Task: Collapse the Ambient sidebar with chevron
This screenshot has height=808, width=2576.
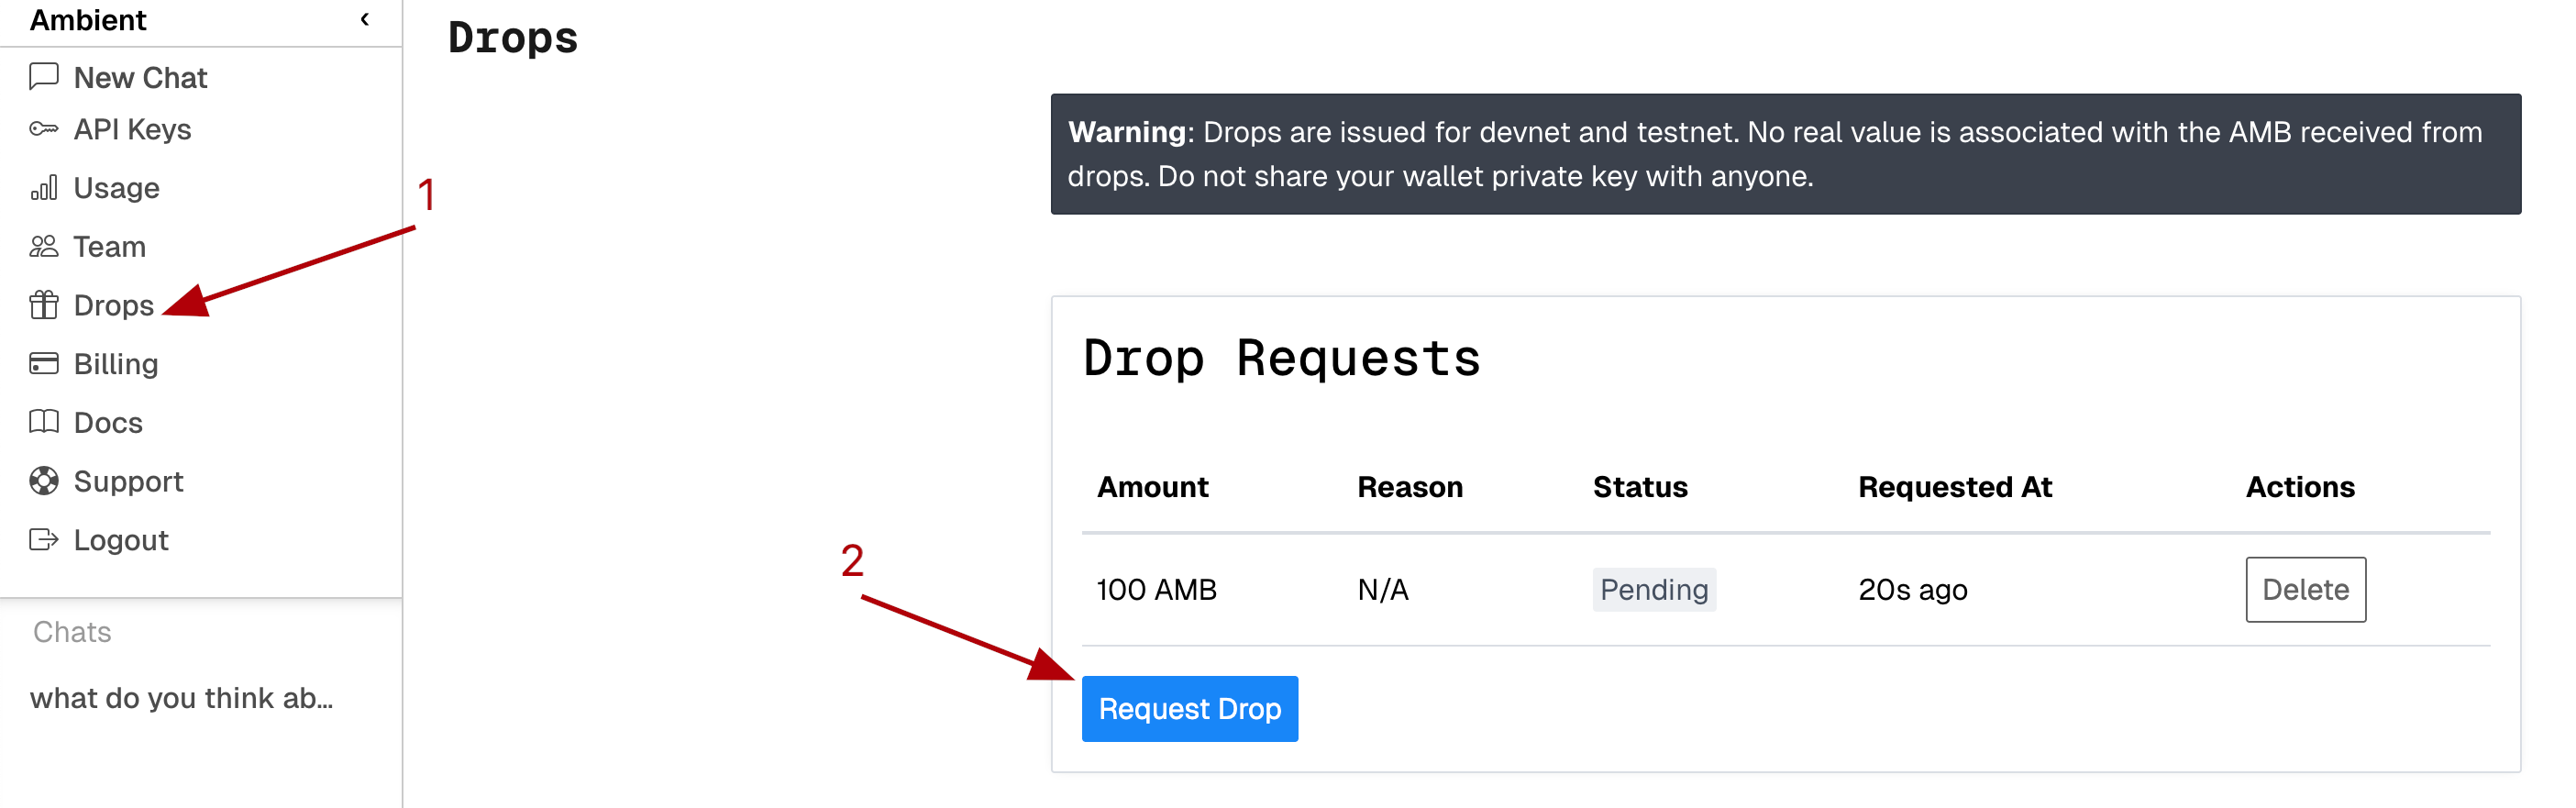Action: pyautogui.click(x=365, y=20)
